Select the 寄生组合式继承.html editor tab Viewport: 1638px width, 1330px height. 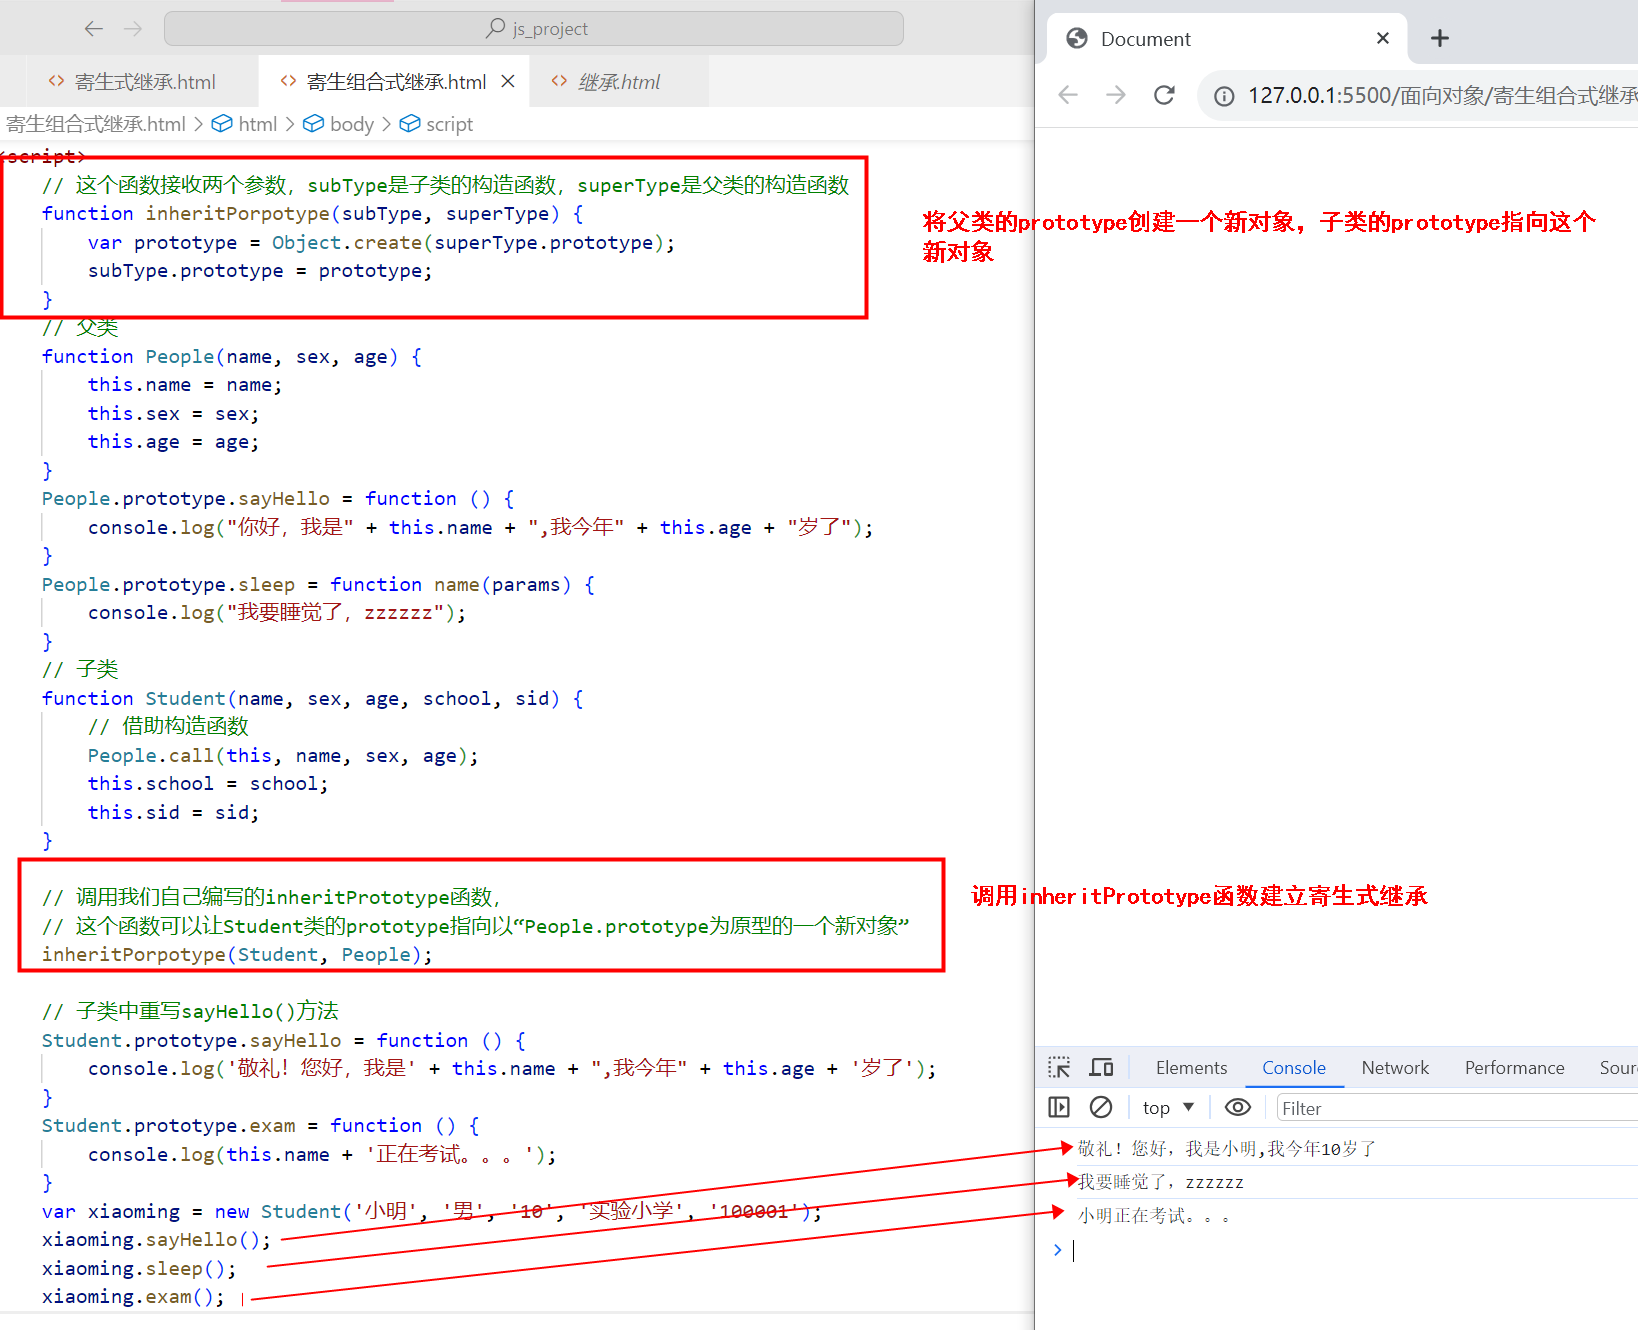coord(396,82)
